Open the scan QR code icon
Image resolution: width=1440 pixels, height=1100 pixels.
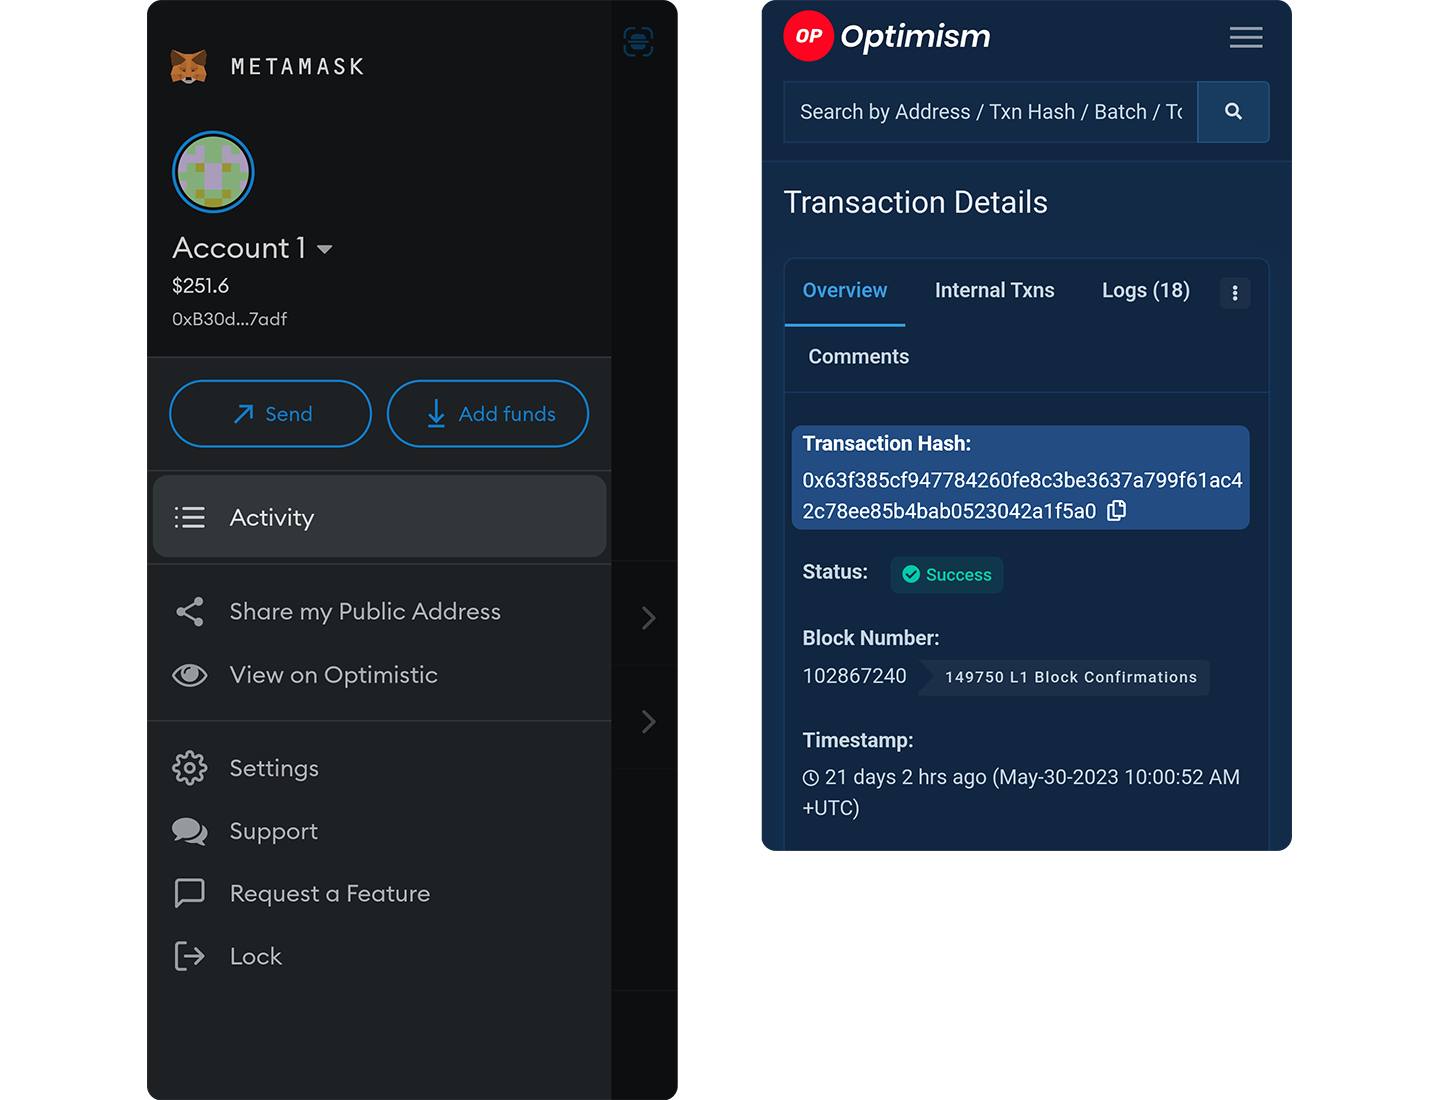638,42
